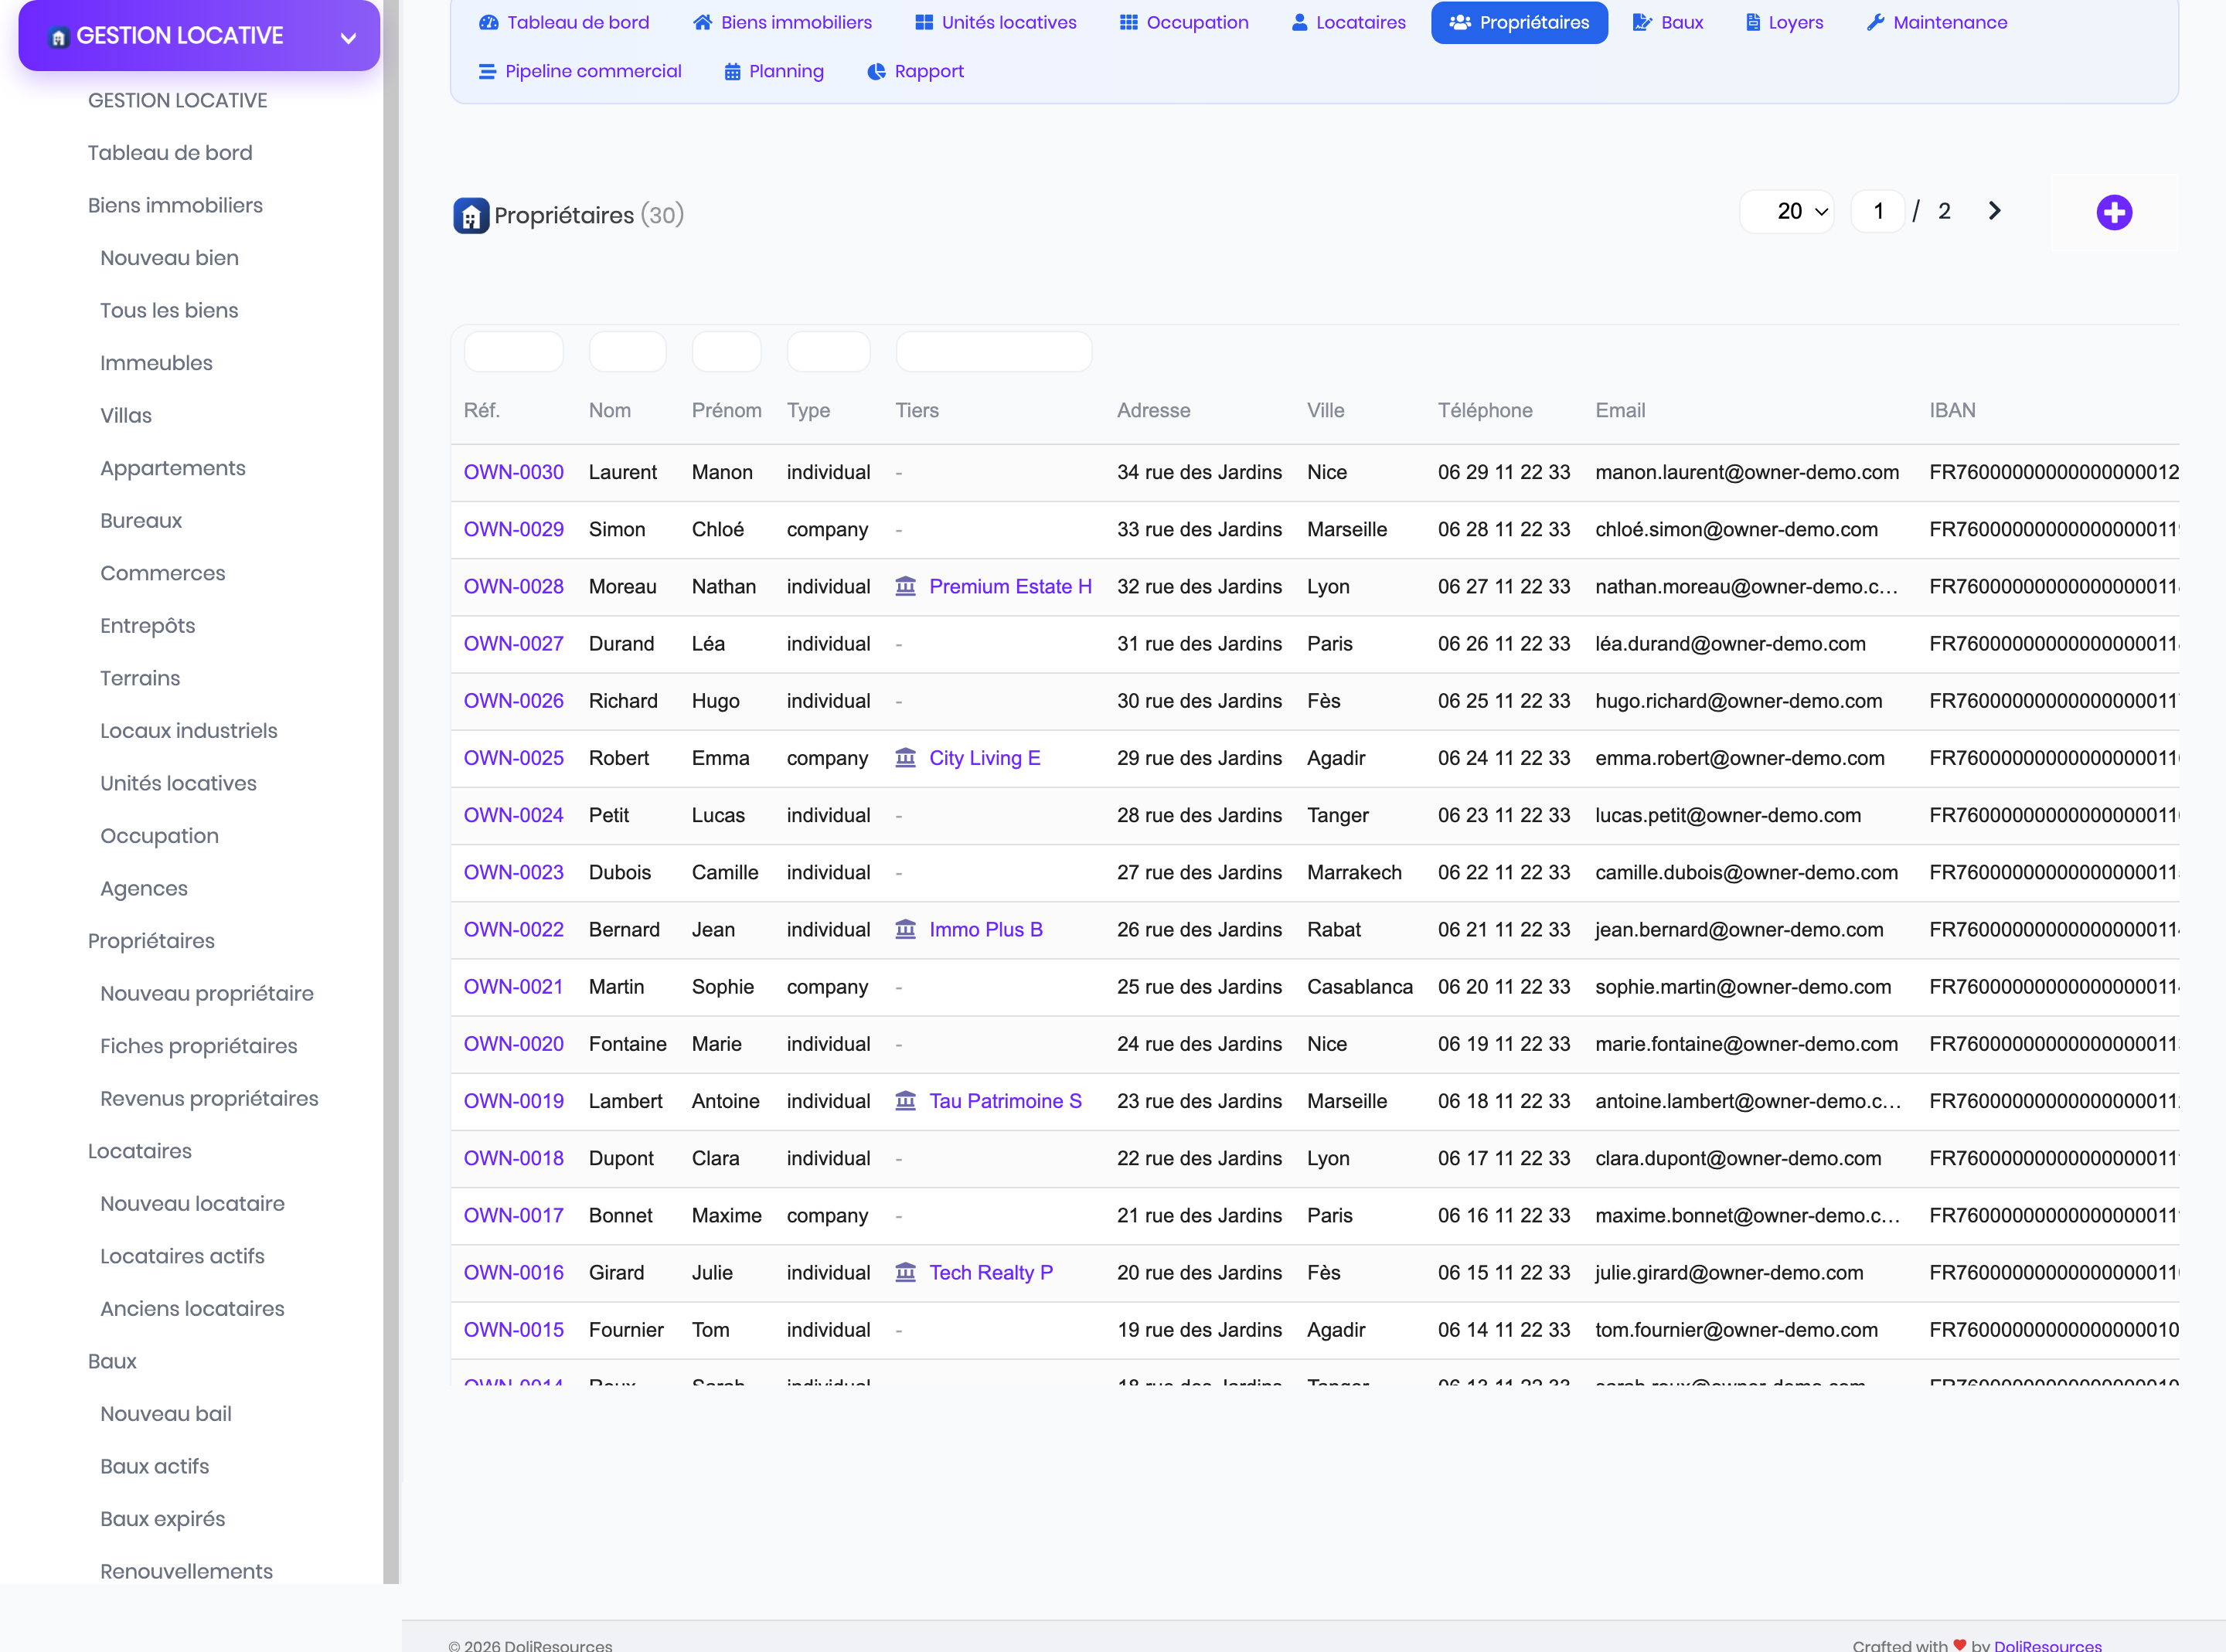Click the bank icon next to Premium Estate H
Viewport: 2226px width, 1652px height.
point(906,586)
